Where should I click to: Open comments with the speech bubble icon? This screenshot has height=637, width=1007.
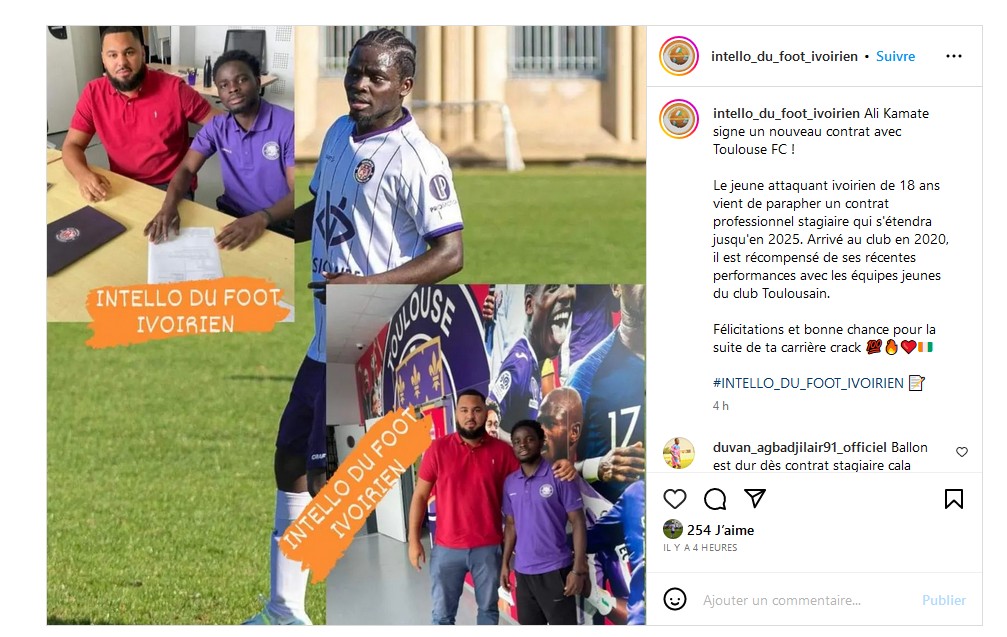click(x=715, y=498)
